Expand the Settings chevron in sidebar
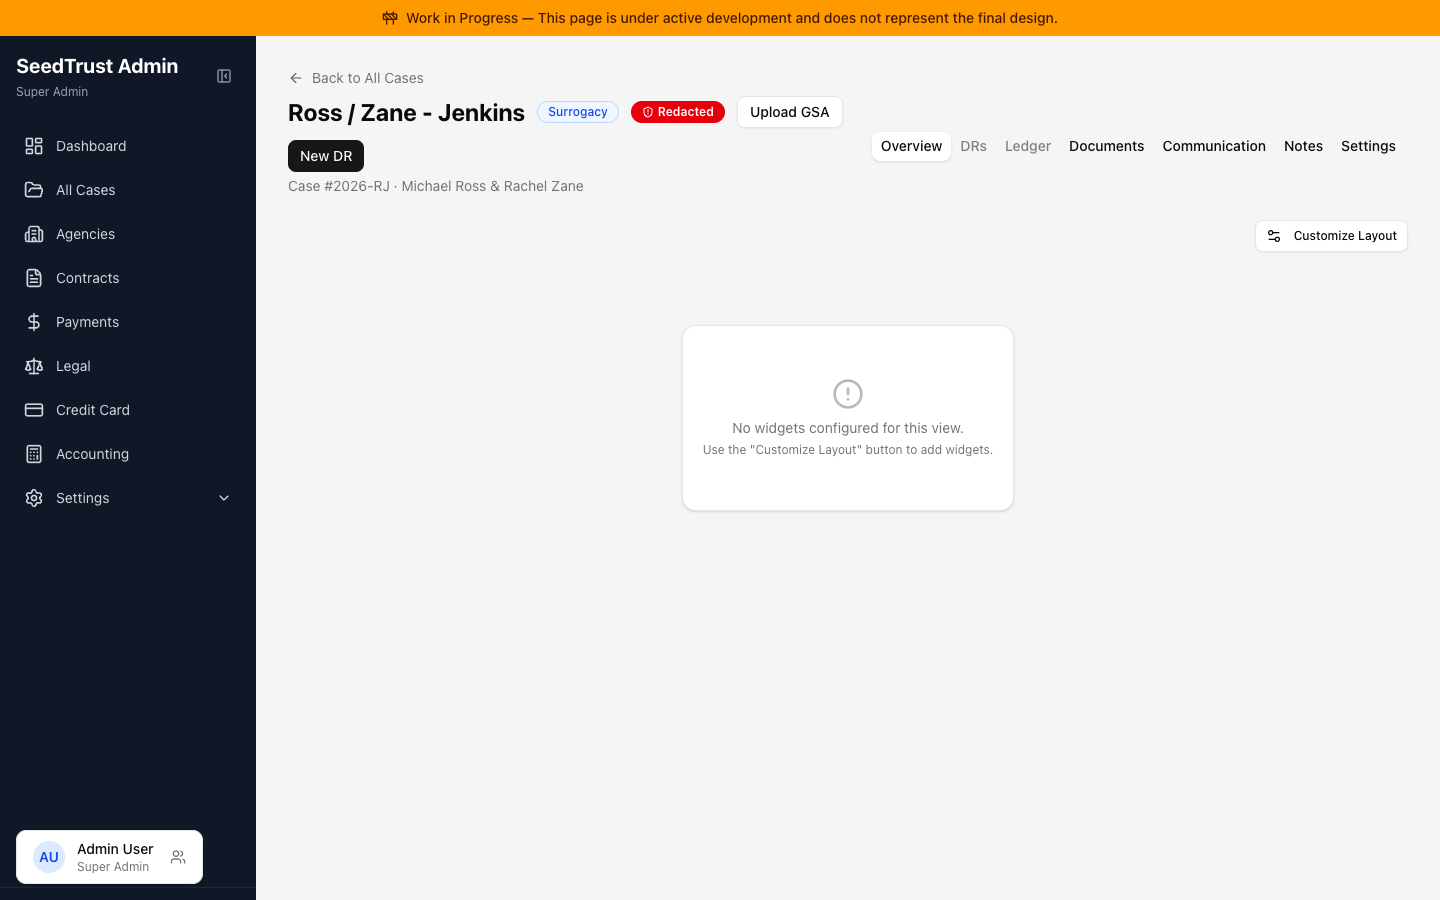Image resolution: width=1440 pixels, height=900 pixels. tap(224, 498)
